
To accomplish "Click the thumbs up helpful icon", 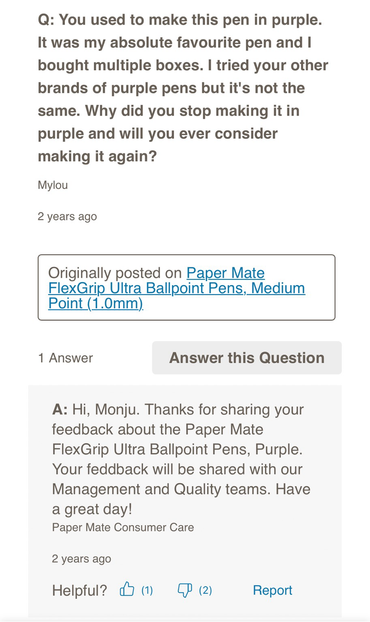I will click(127, 590).
